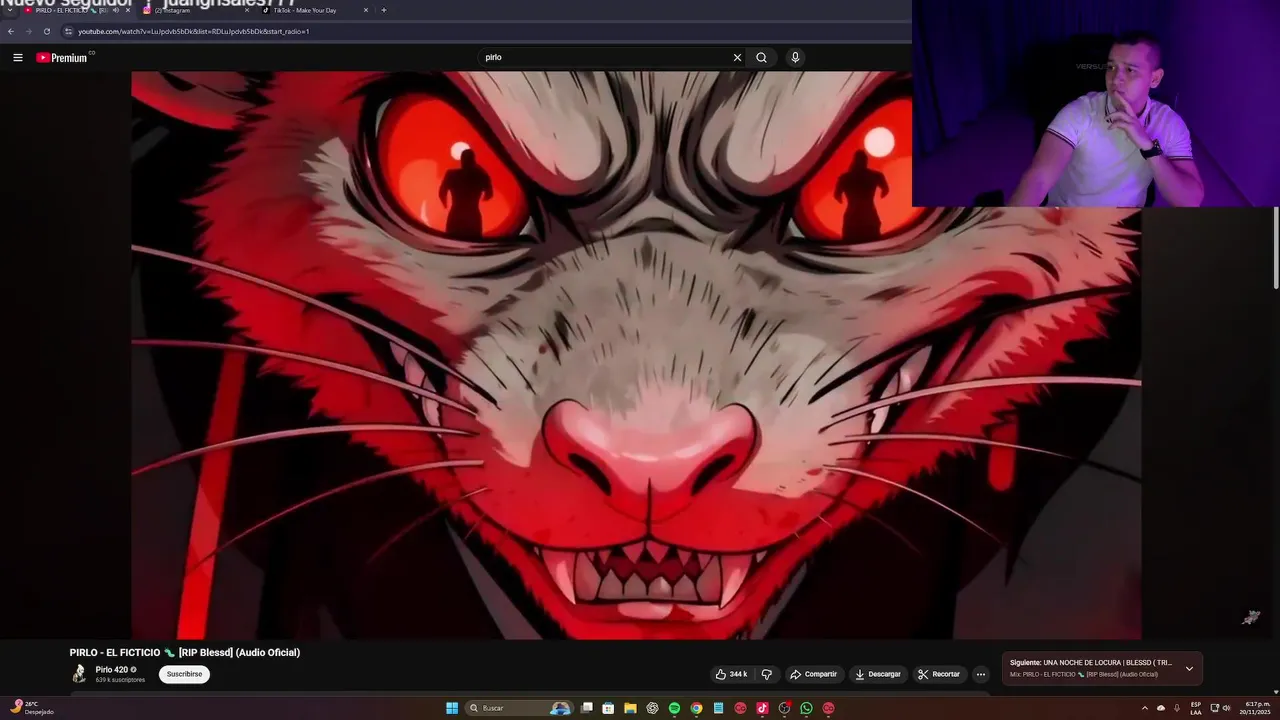
Task: Open ChatGPT from the taskbar
Action: (652, 708)
